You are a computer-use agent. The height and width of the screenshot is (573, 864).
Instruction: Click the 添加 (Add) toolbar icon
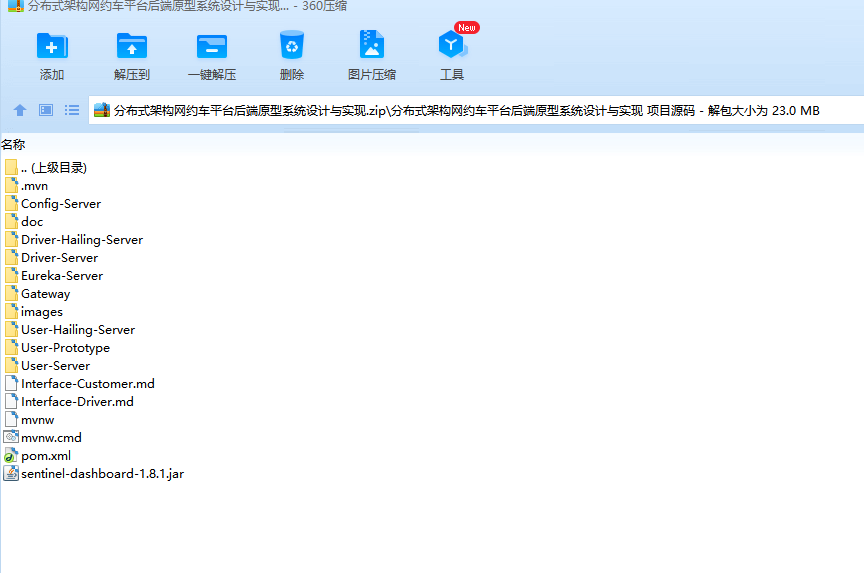click(52, 45)
